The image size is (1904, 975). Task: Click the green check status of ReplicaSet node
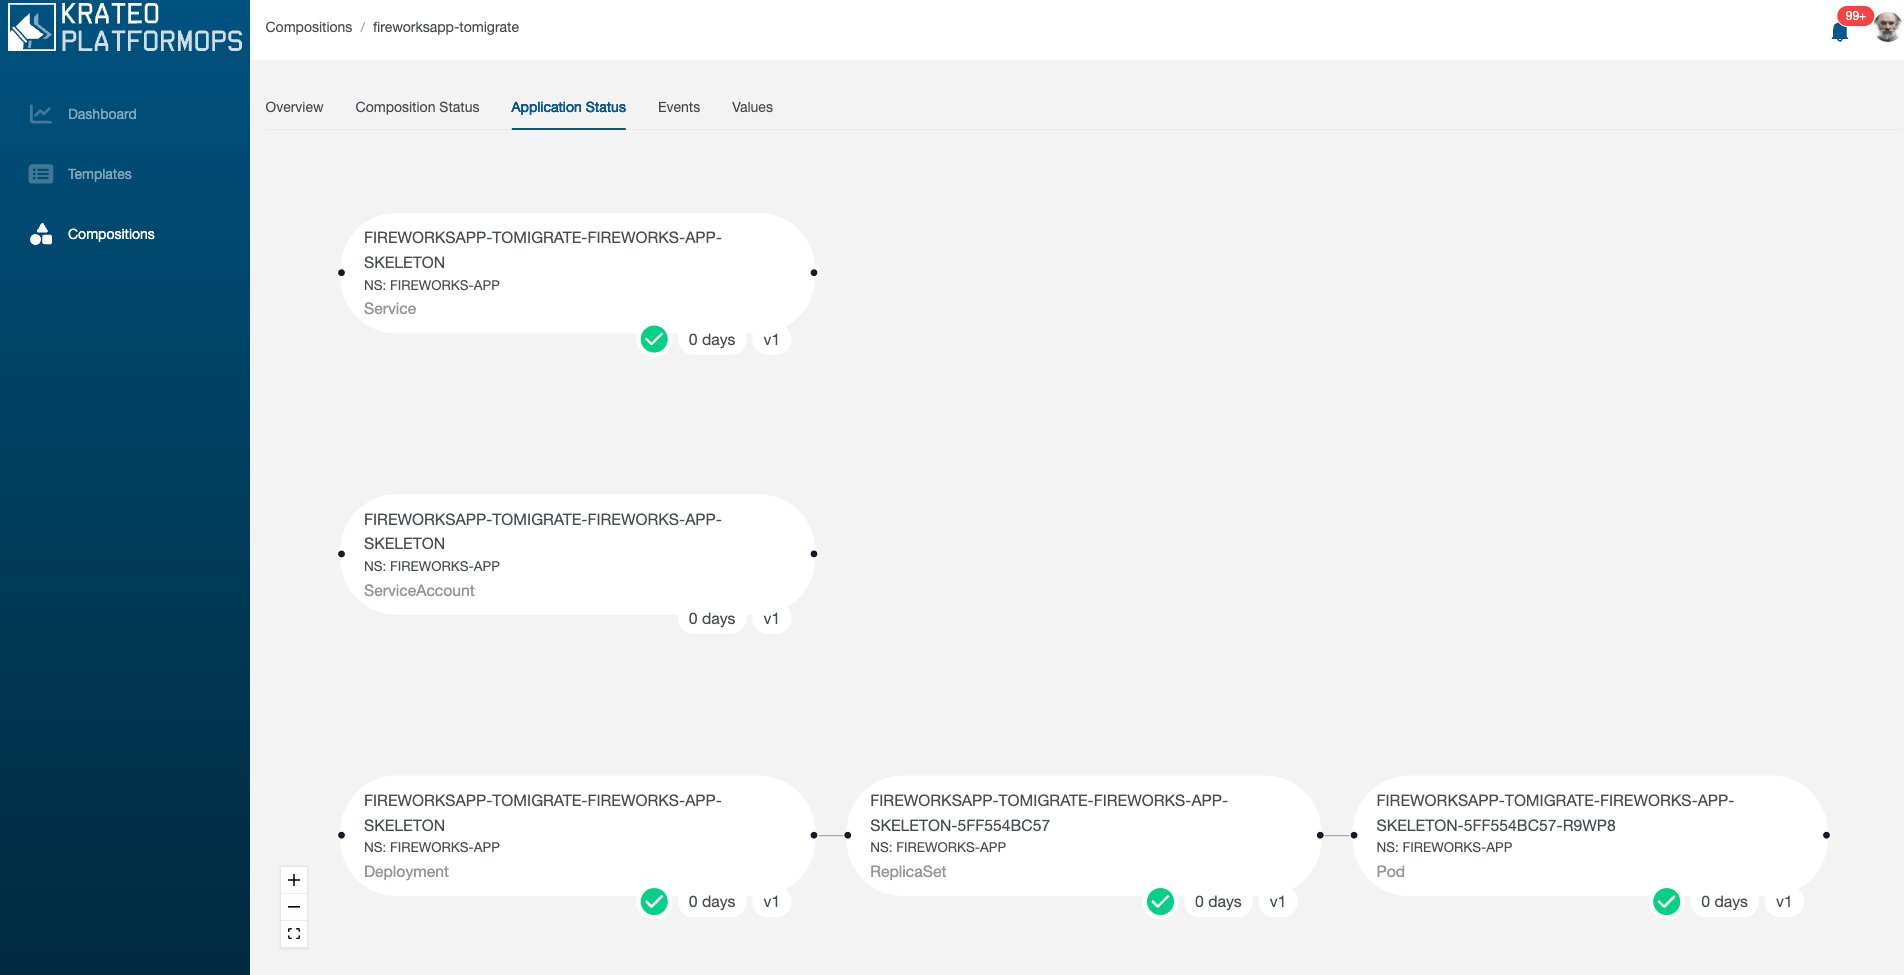(x=1160, y=902)
